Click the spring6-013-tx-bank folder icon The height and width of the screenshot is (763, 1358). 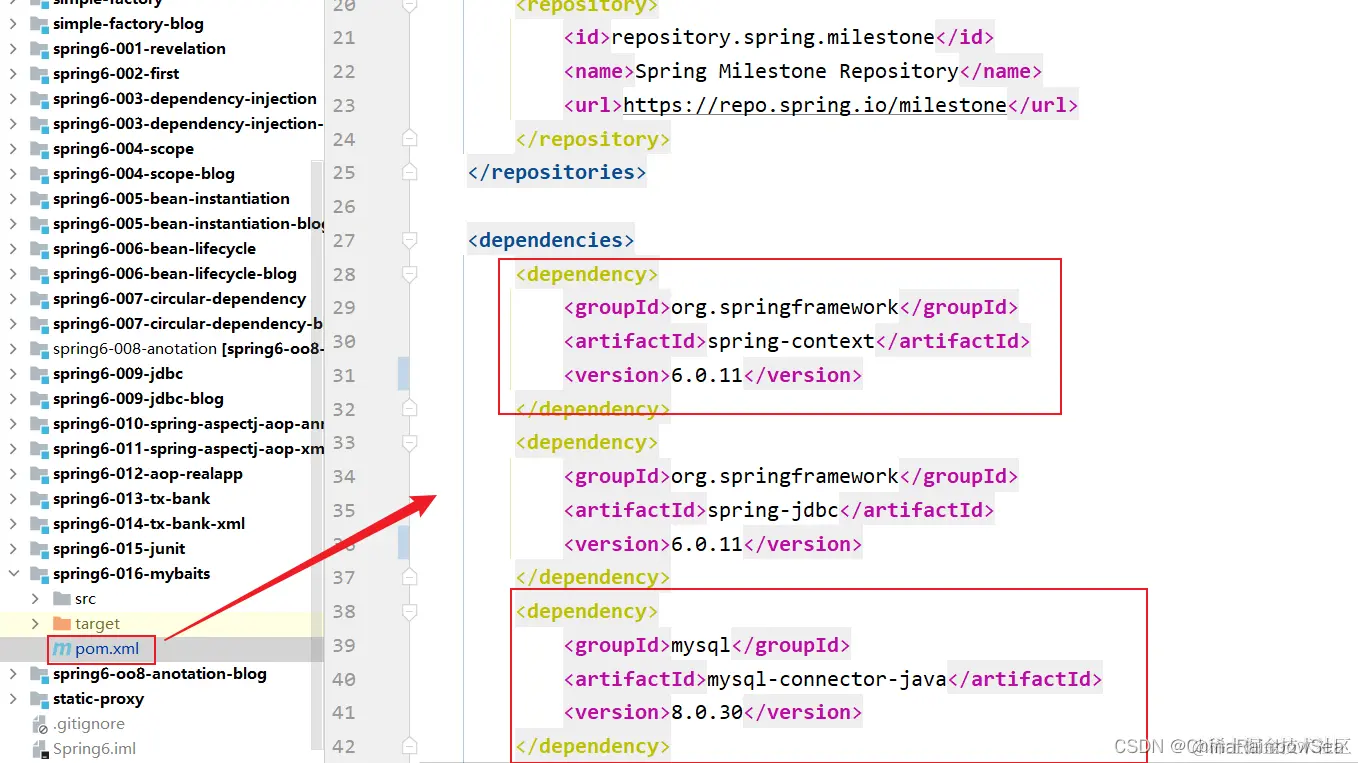pos(39,498)
